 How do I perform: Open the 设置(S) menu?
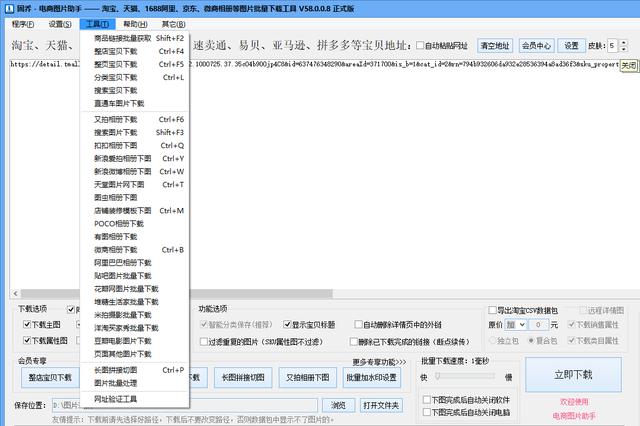point(60,24)
